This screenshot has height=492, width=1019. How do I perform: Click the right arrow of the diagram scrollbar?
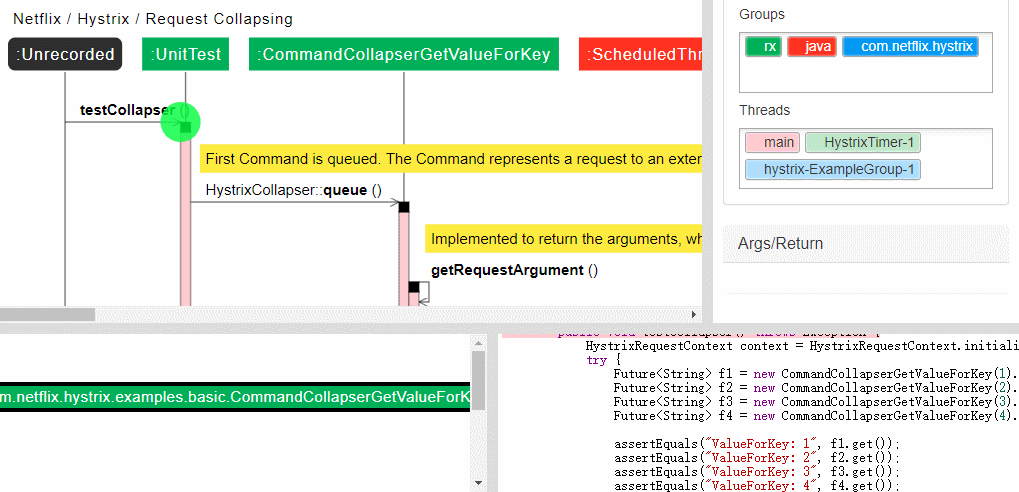pos(694,315)
